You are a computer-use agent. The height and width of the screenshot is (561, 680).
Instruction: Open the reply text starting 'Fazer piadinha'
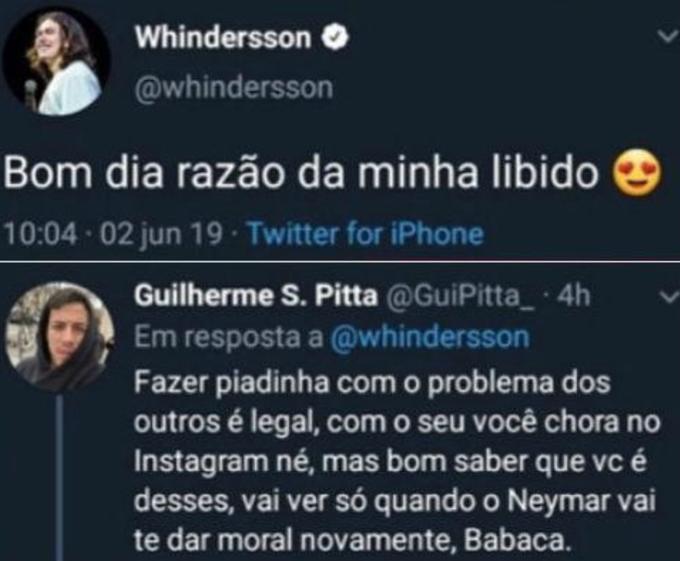click(x=397, y=461)
